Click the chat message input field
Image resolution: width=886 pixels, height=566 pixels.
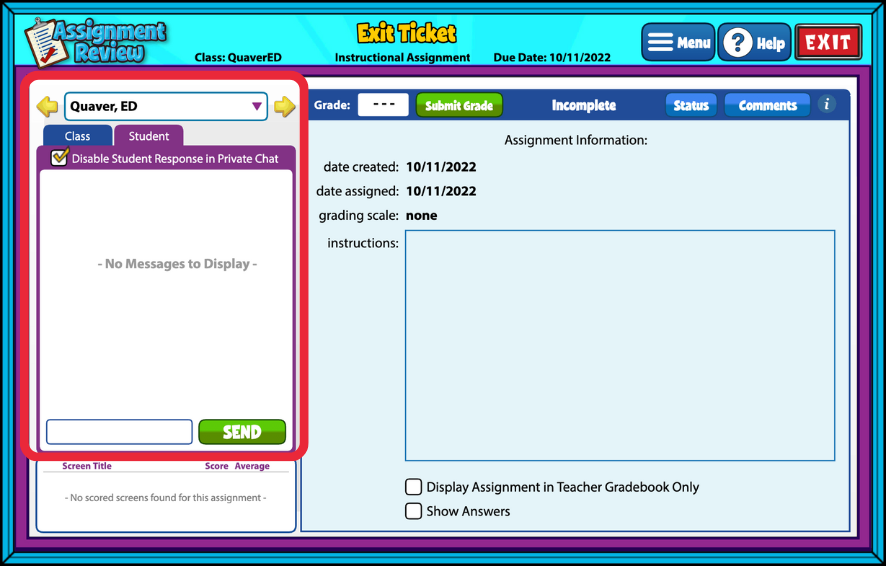119,432
